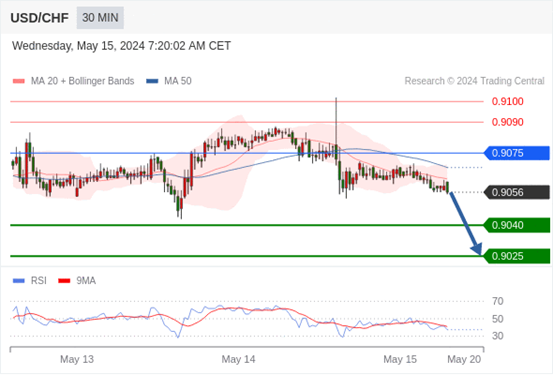The width and height of the screenshot is (553, 375).
Task: Click the May 20 date axis label
Action: click(x=464, y=359)
